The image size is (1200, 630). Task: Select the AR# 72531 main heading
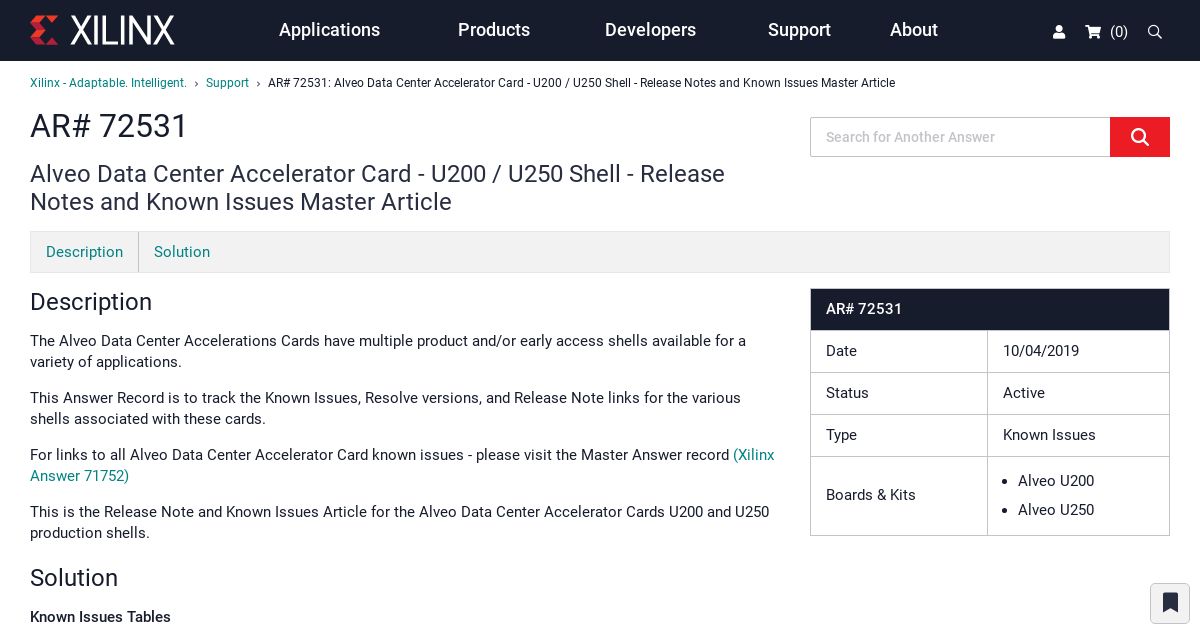coord(109,126)
